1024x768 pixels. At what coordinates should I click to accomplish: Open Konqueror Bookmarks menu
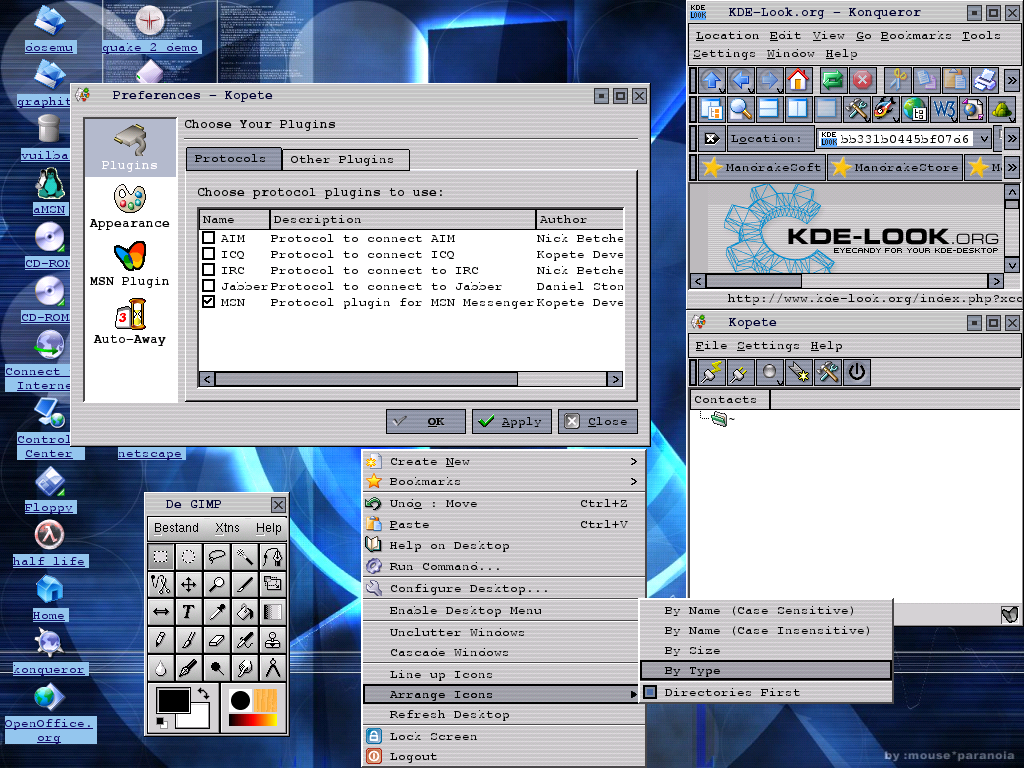click(916, 35)
